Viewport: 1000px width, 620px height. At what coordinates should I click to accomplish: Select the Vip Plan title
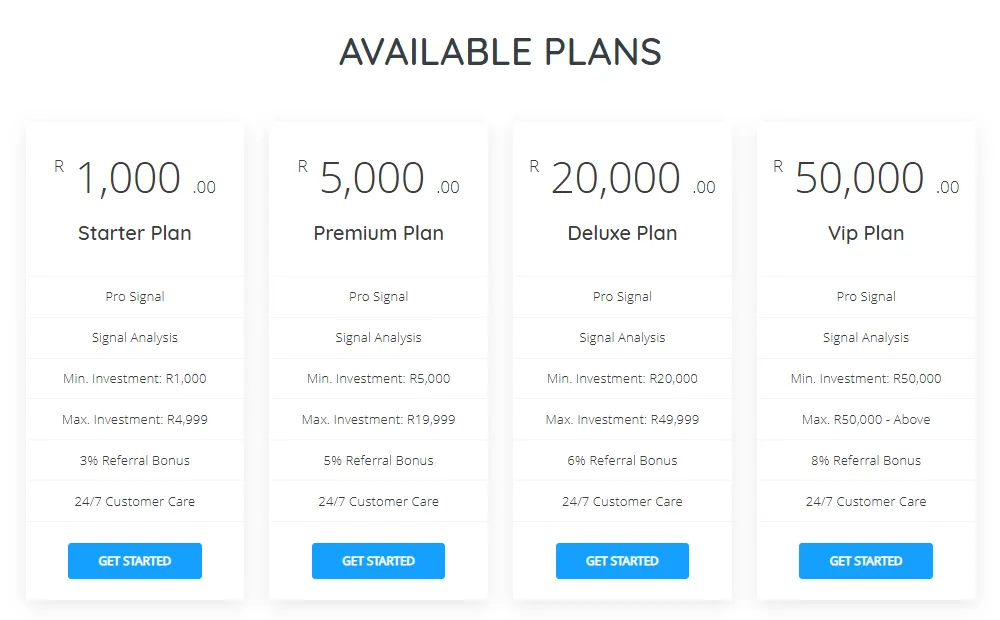point(866,233)
